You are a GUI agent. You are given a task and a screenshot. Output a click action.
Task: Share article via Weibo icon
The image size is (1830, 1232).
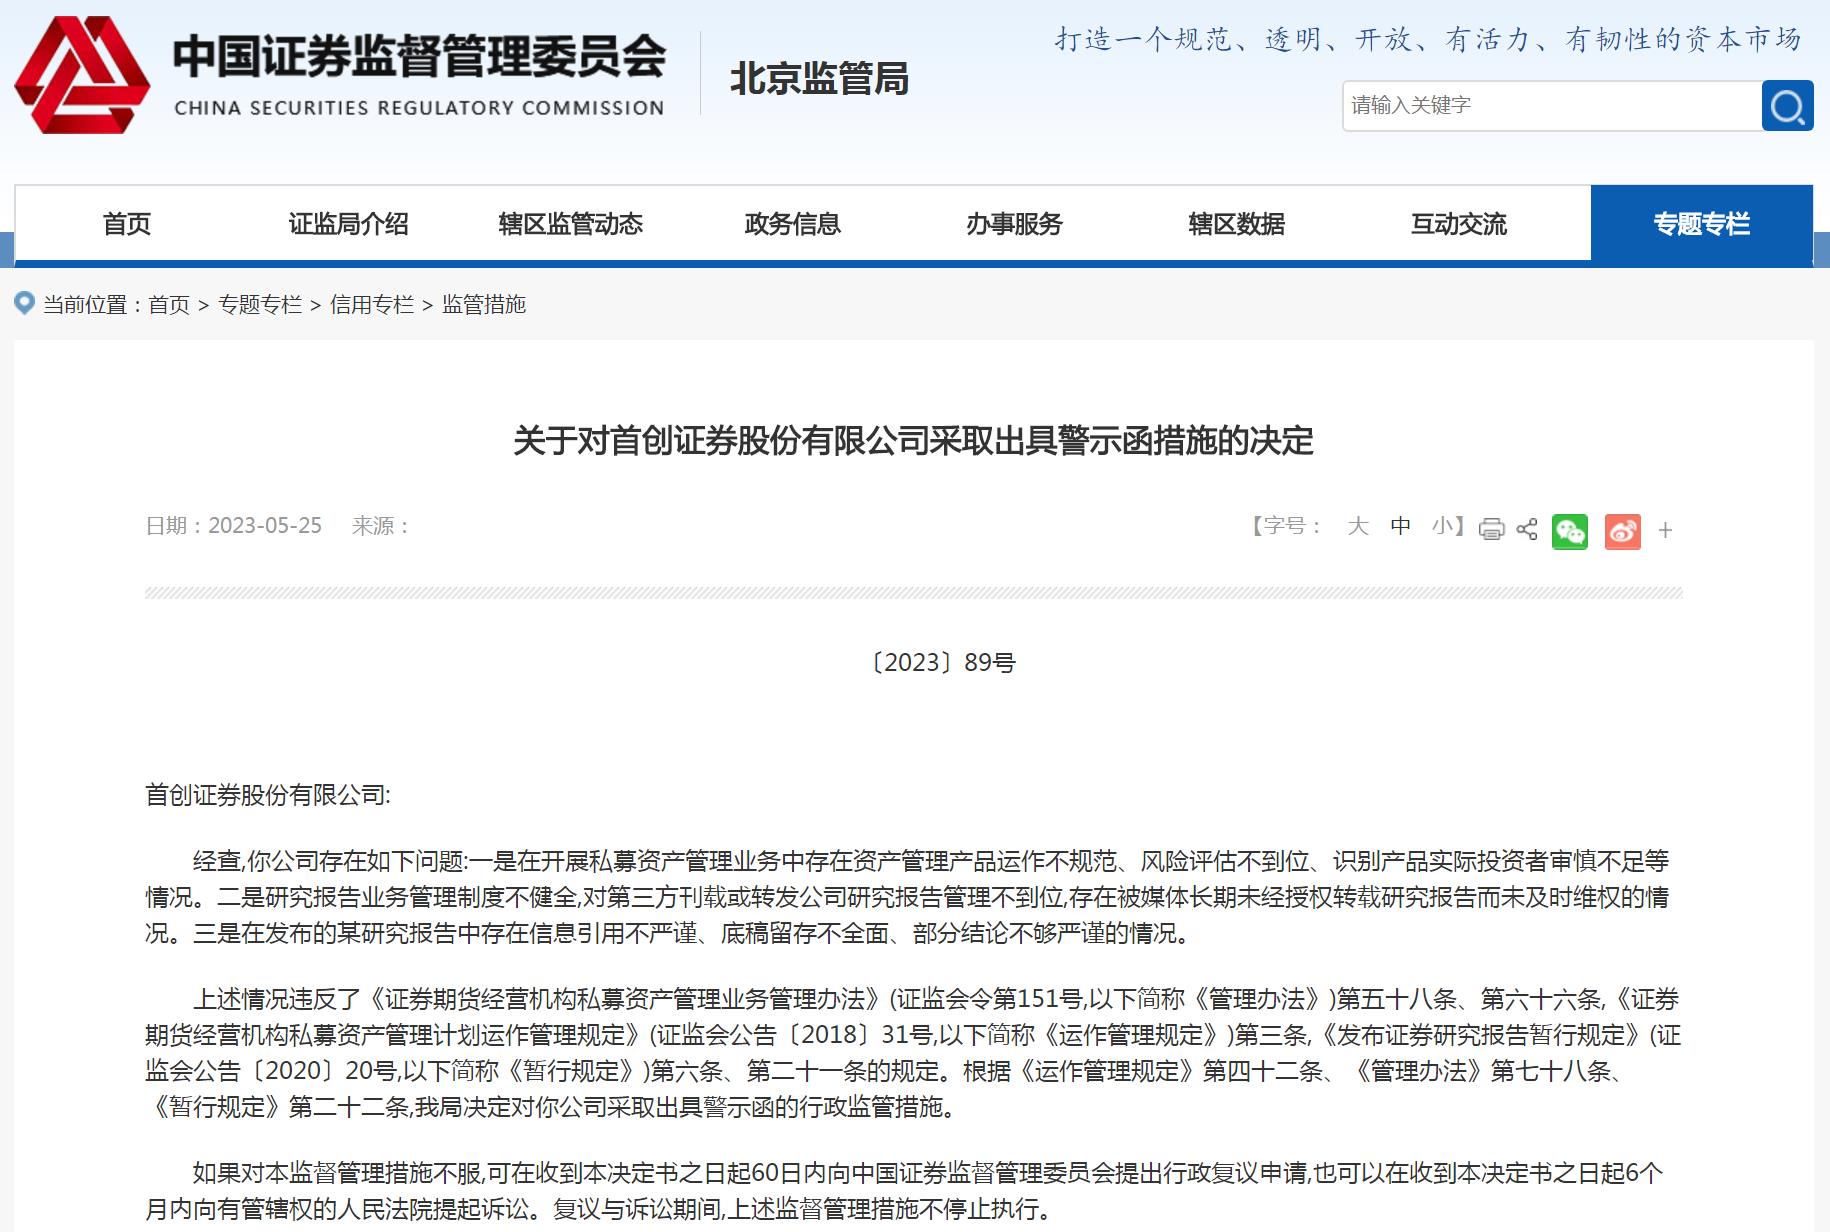tap(1623, 531)
